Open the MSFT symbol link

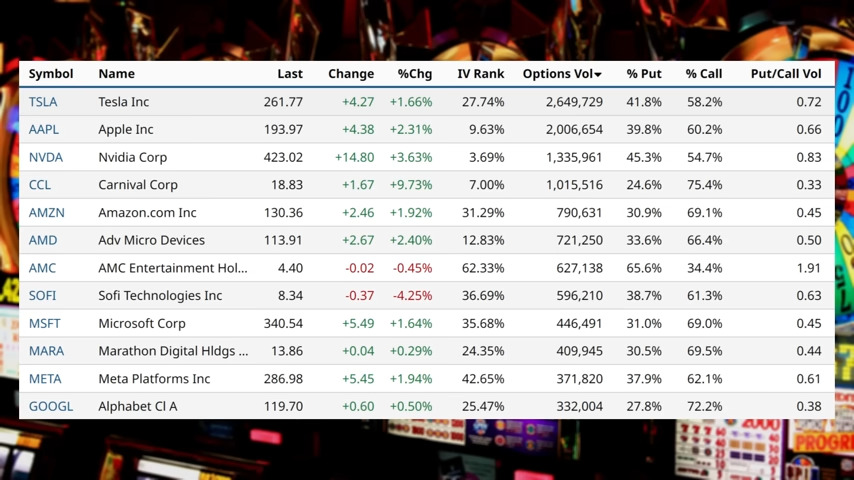pyautogui.click(x=45, y=323)
